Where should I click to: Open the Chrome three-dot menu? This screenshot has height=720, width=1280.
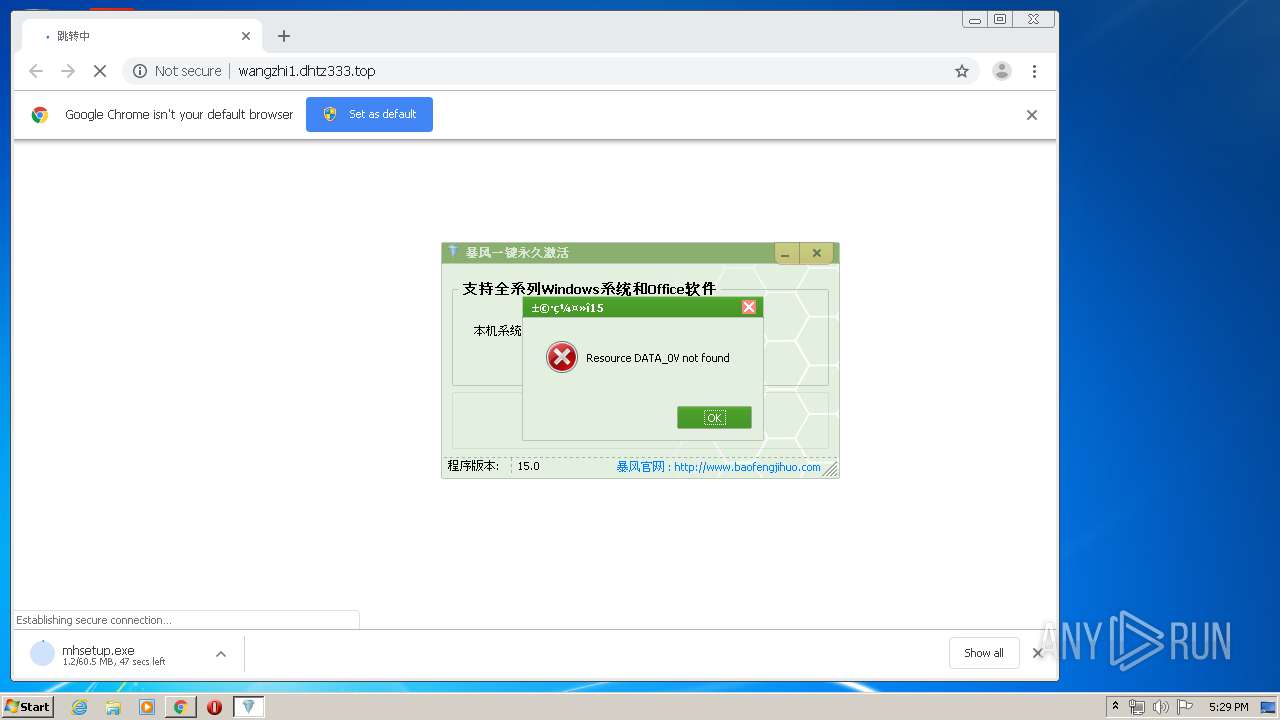1034,71
